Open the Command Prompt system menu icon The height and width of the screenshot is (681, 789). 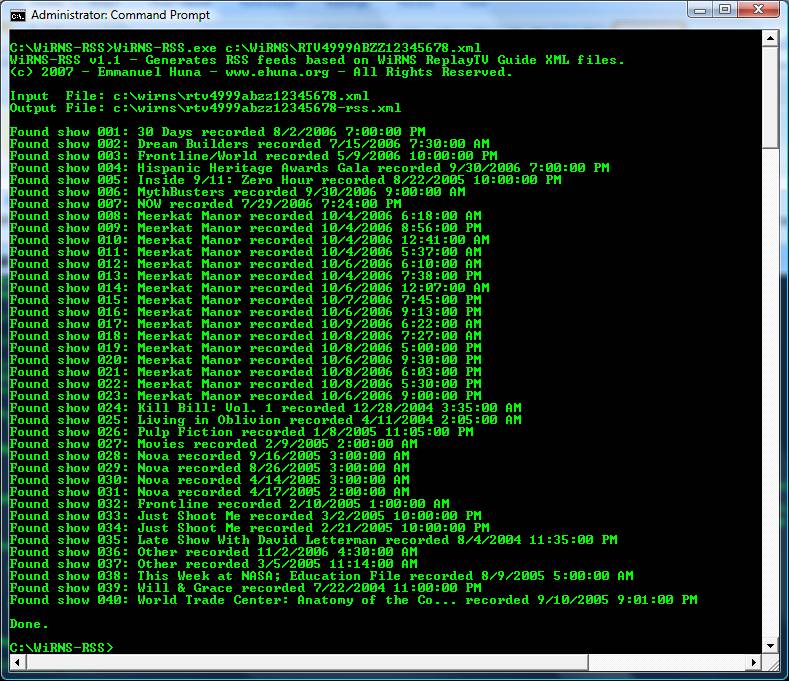tap(18, 16)
